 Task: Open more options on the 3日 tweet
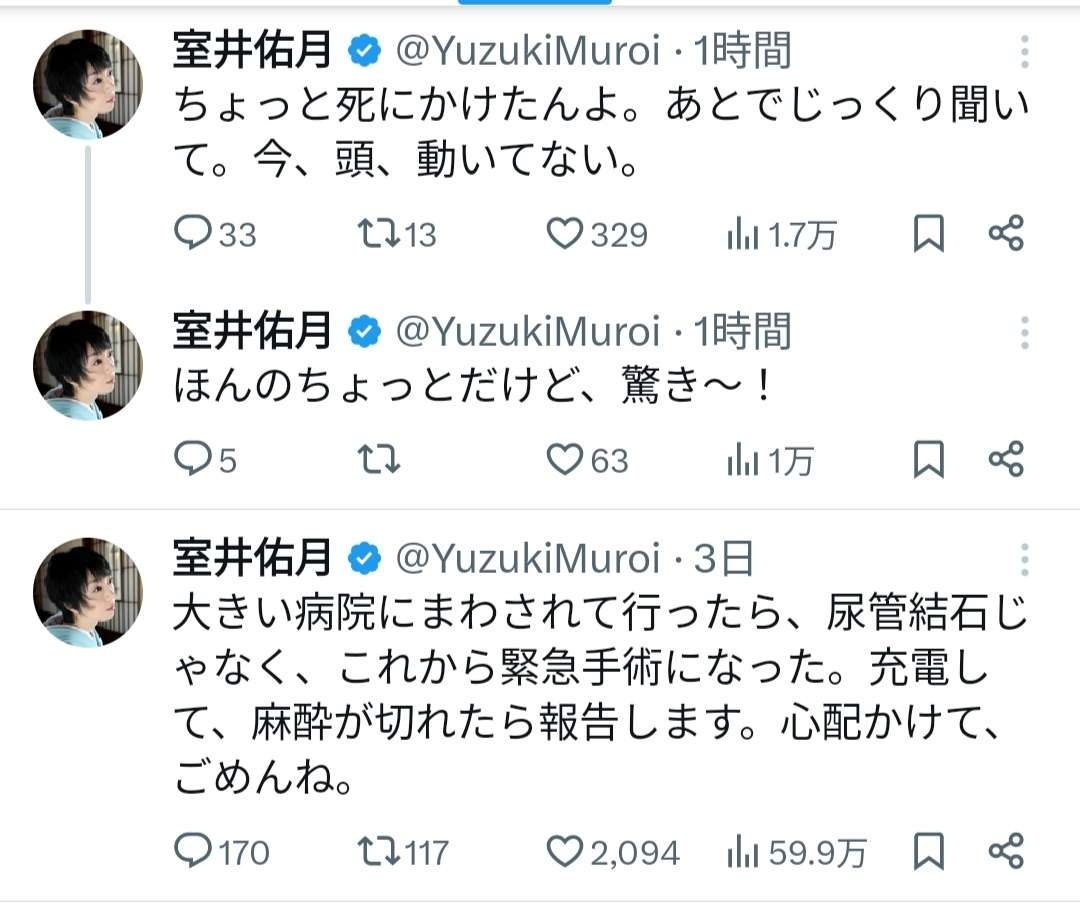click(1025, 560)
